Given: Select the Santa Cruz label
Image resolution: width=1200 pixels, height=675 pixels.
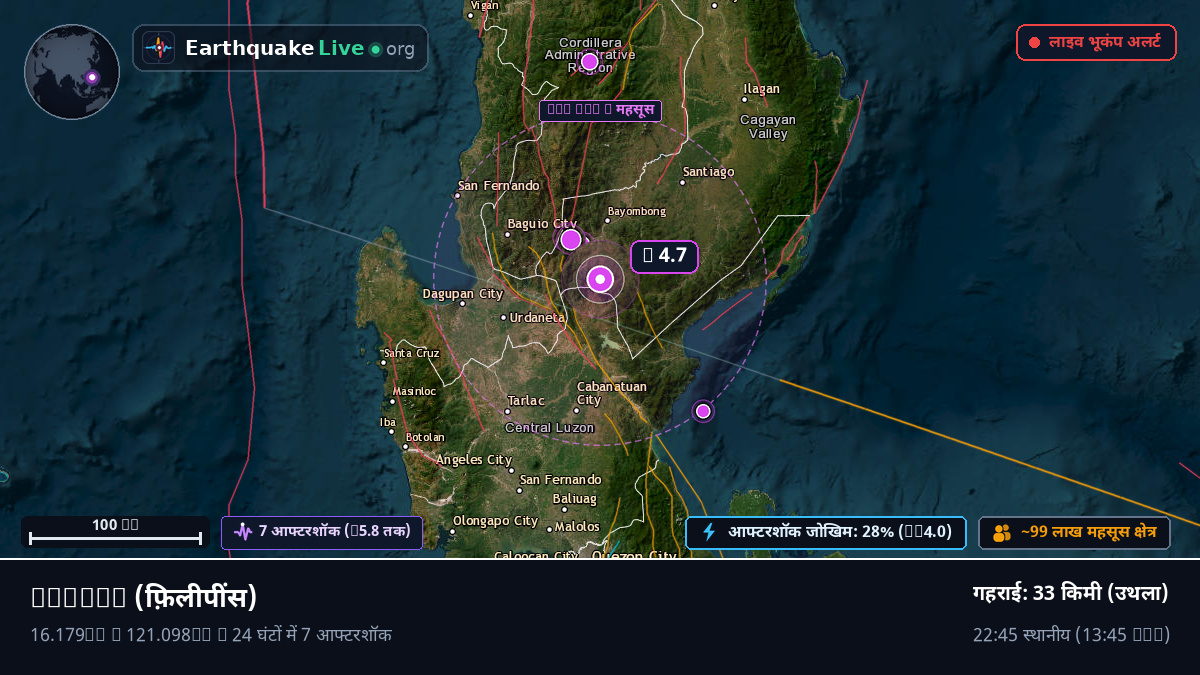Looking at the screenshot, I should click(x=412, y=353).
